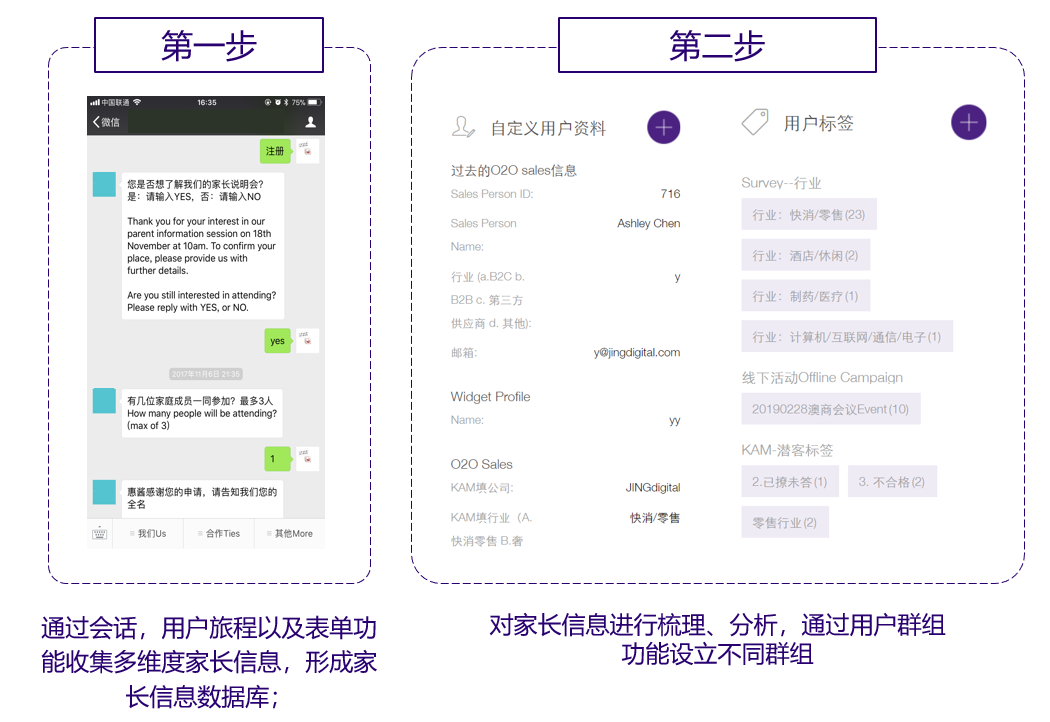Choose the 行业：制药/医疗(1) tag

click(x=805, y=296)
